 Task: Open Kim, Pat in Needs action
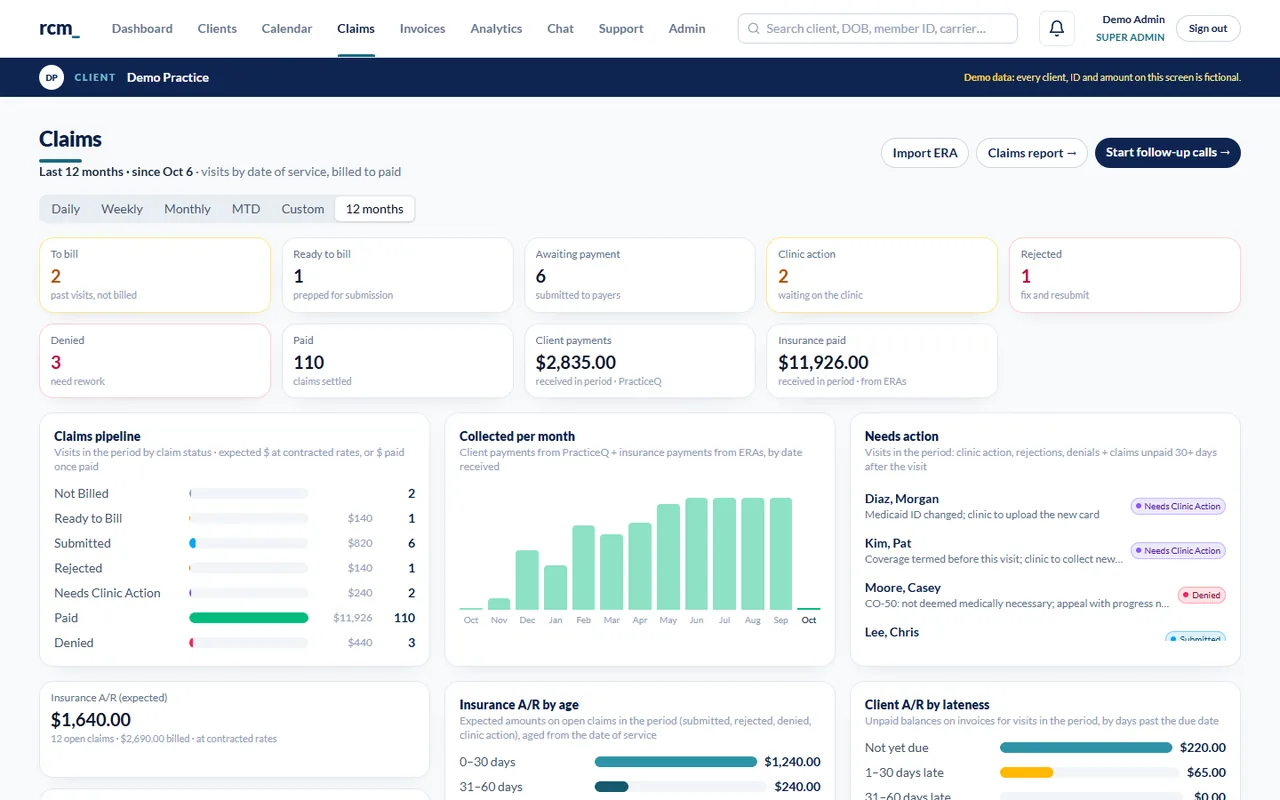1045,551
